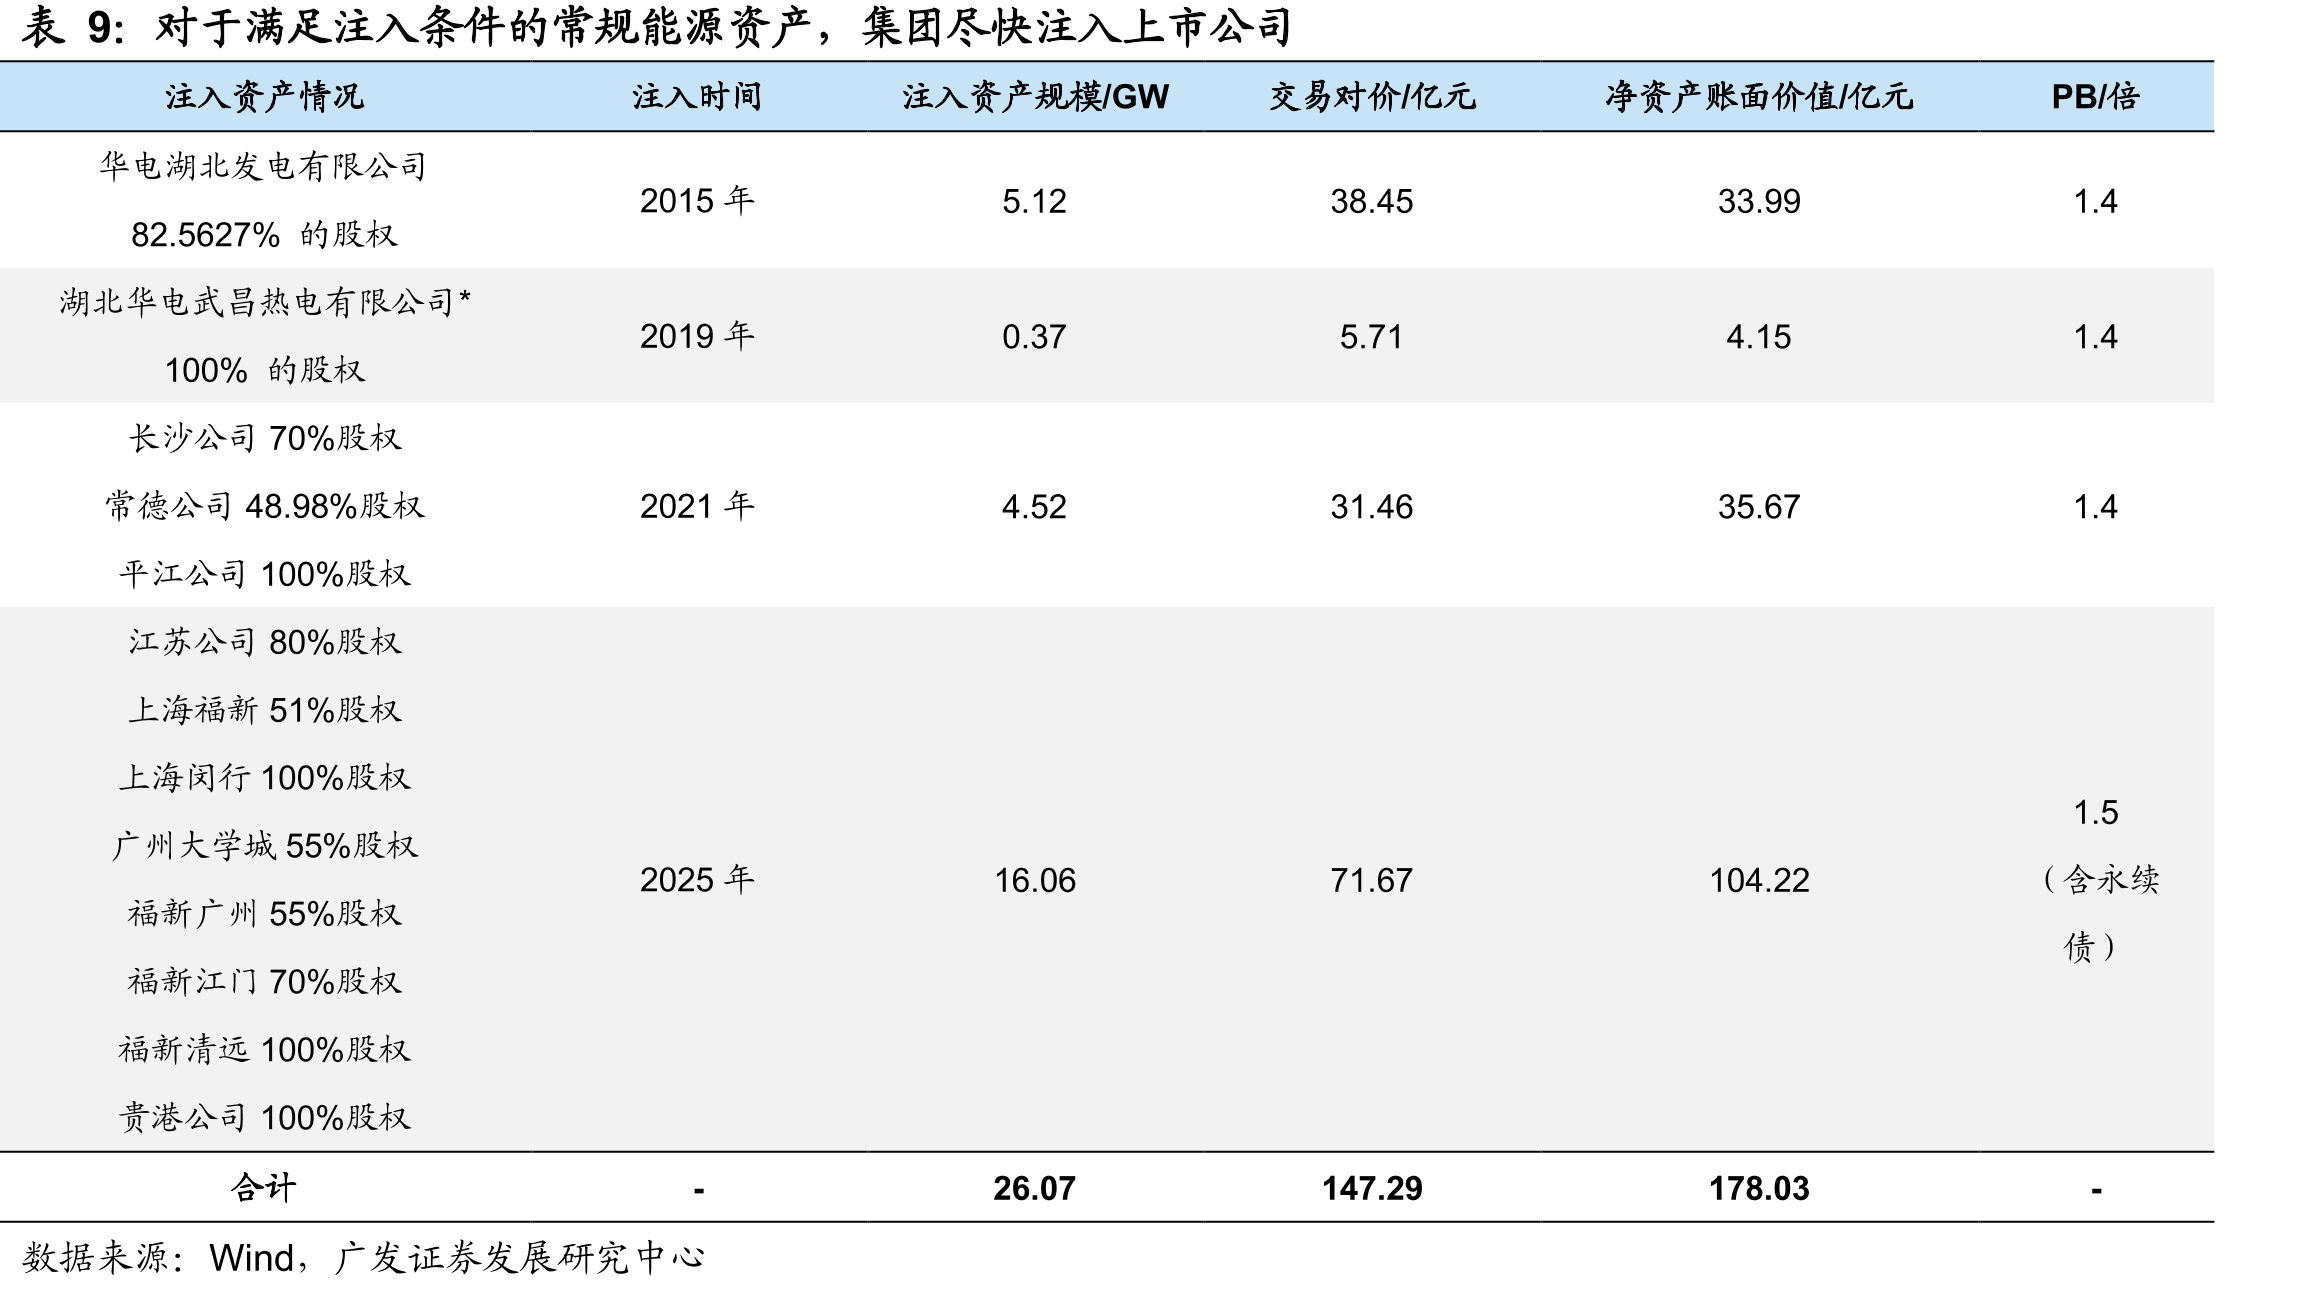
Task: Click the table title starting with 表 9
Action: click(x=656, y=27)
